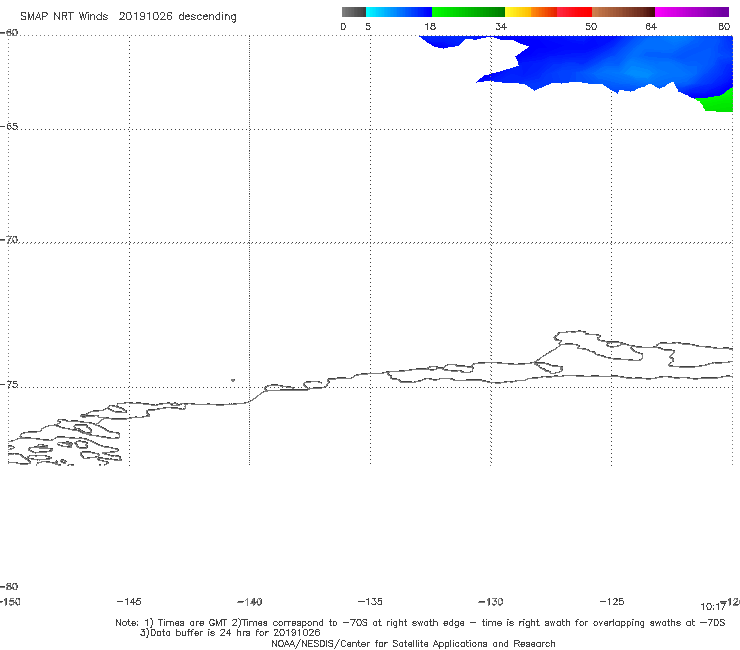Click the brown segment of the colorbar
Screen dimensions: 740x650
623,12
